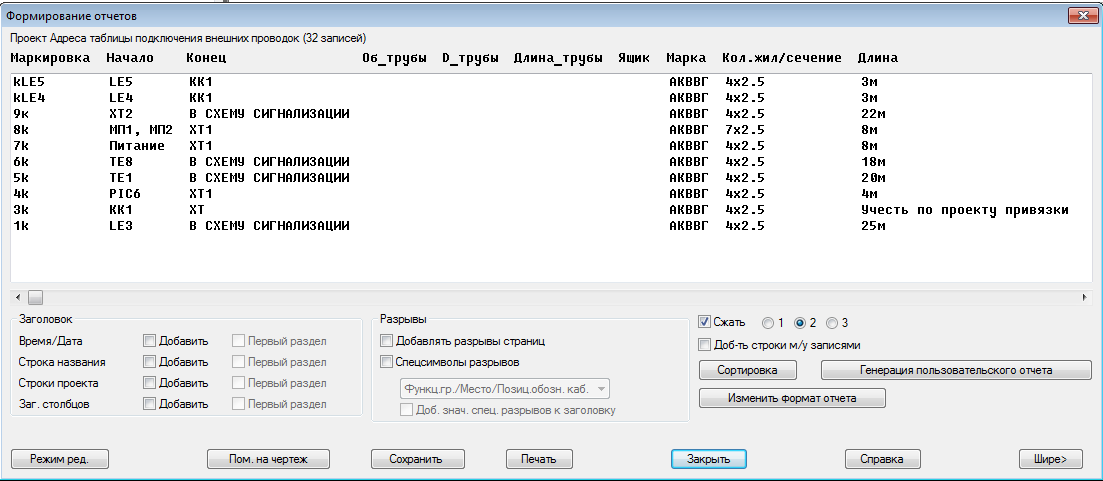Viewport: 1103px width, 481px height.
Task: Check Добавить for Время/Дата
Action: [x=150, y=342]
